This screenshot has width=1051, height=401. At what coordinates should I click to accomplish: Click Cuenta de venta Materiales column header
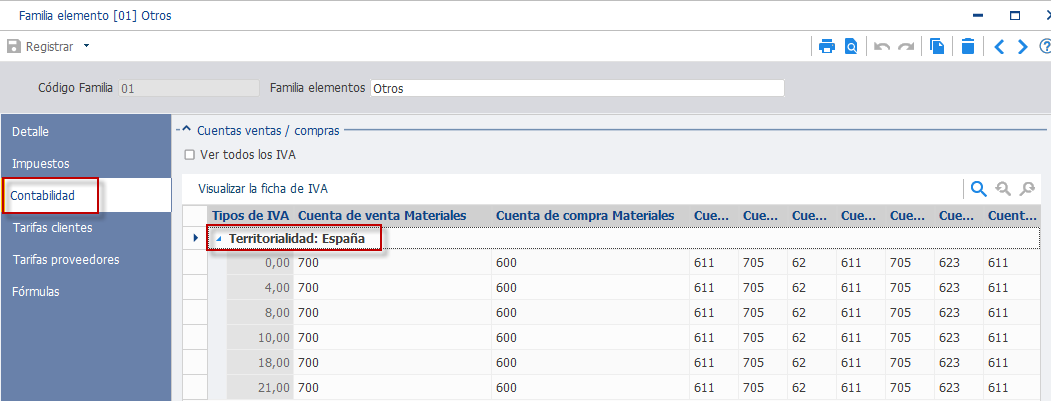click(x=382, y=215)
